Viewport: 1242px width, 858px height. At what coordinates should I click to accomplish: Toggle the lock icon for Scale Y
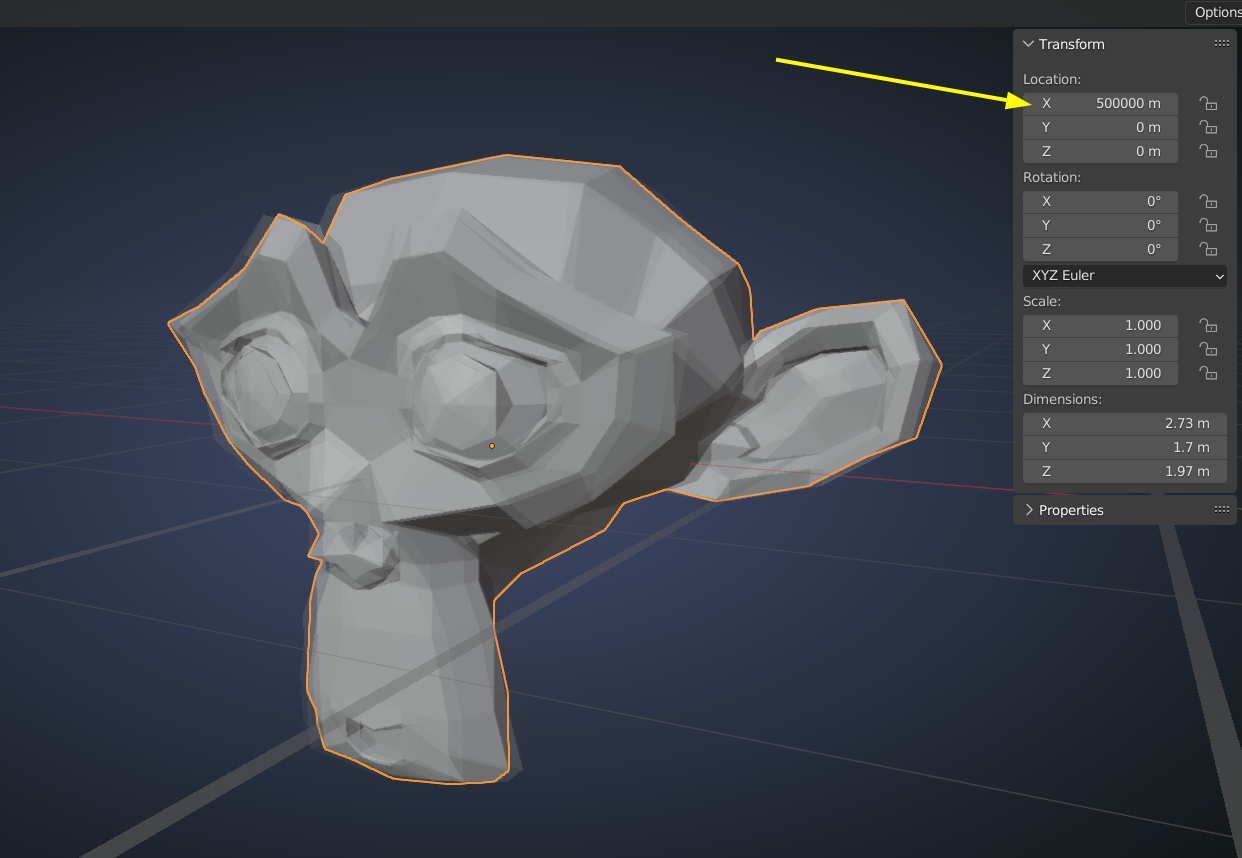pos(1208,349)
